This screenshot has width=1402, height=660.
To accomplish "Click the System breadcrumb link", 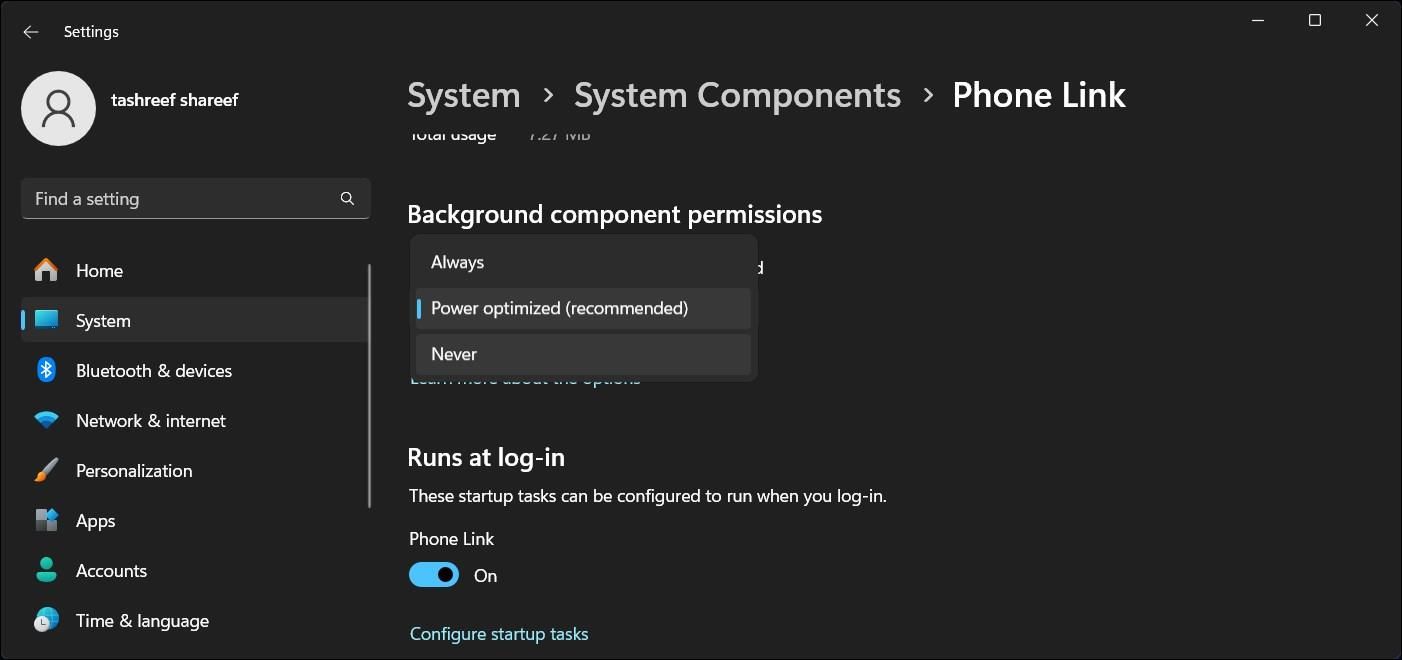I will click(464, 95).
